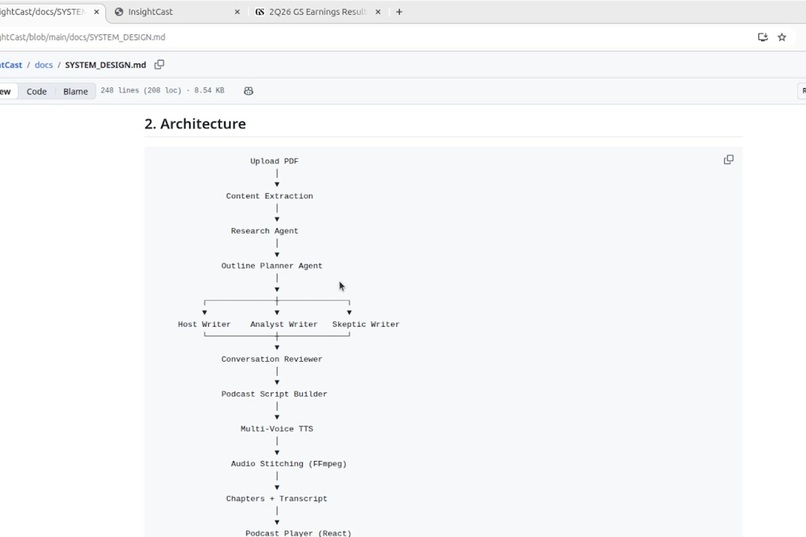Switch to the Blame view tab

(x=76, y=91)
